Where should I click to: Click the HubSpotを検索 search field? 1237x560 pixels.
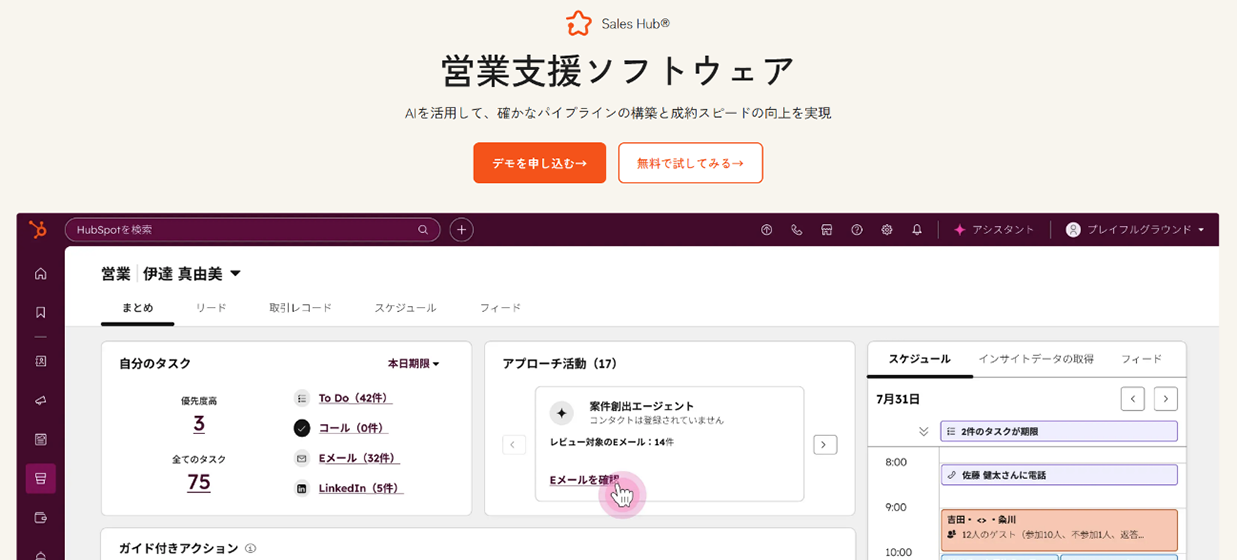(x=245, y=230)
